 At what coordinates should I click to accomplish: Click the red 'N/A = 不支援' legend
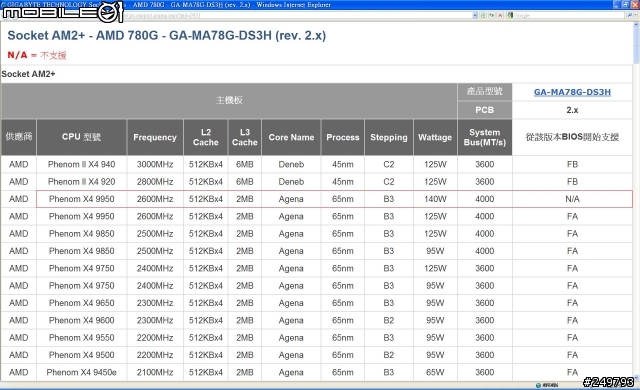pyautogui.click(x=37, y=55)
